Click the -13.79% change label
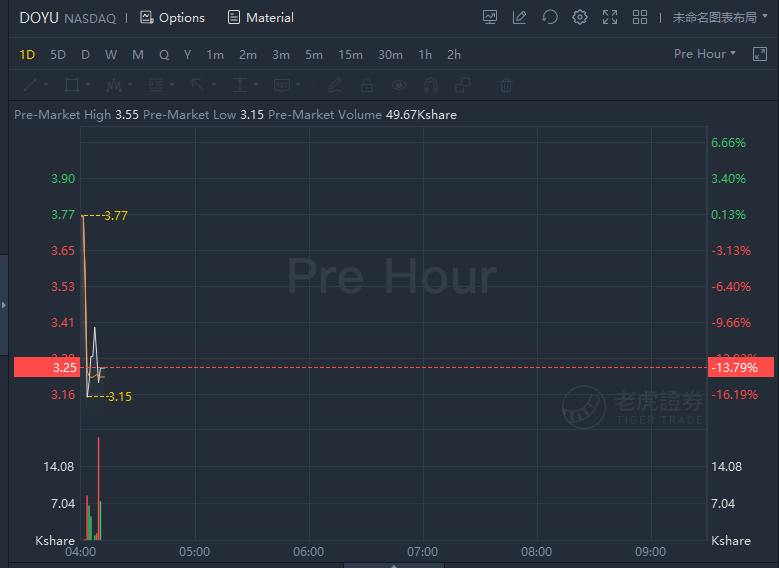 pyautogui.click(x=740, y=367)
